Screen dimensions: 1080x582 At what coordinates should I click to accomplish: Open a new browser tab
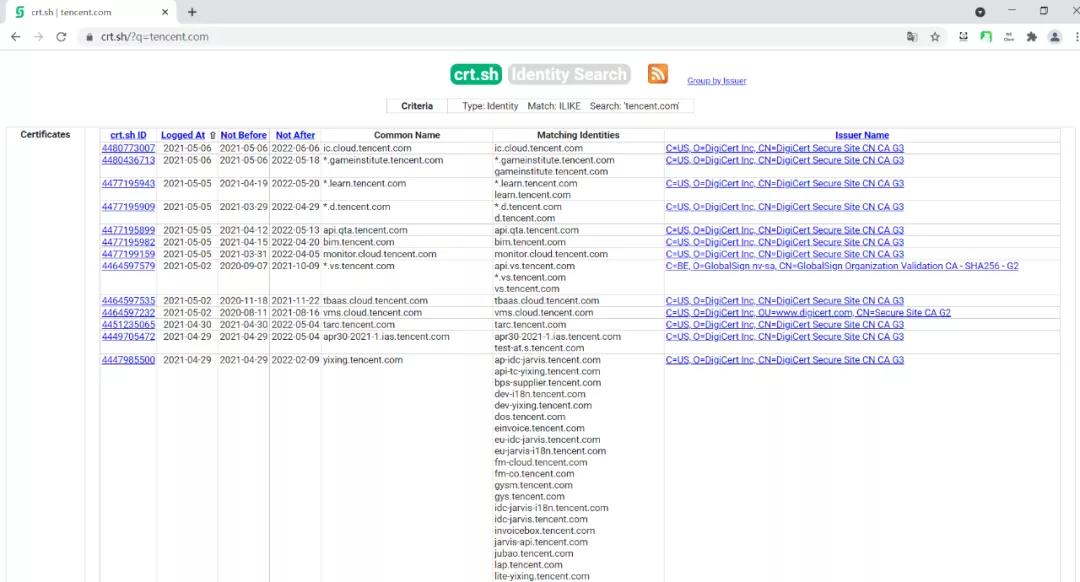pos(192,12)
